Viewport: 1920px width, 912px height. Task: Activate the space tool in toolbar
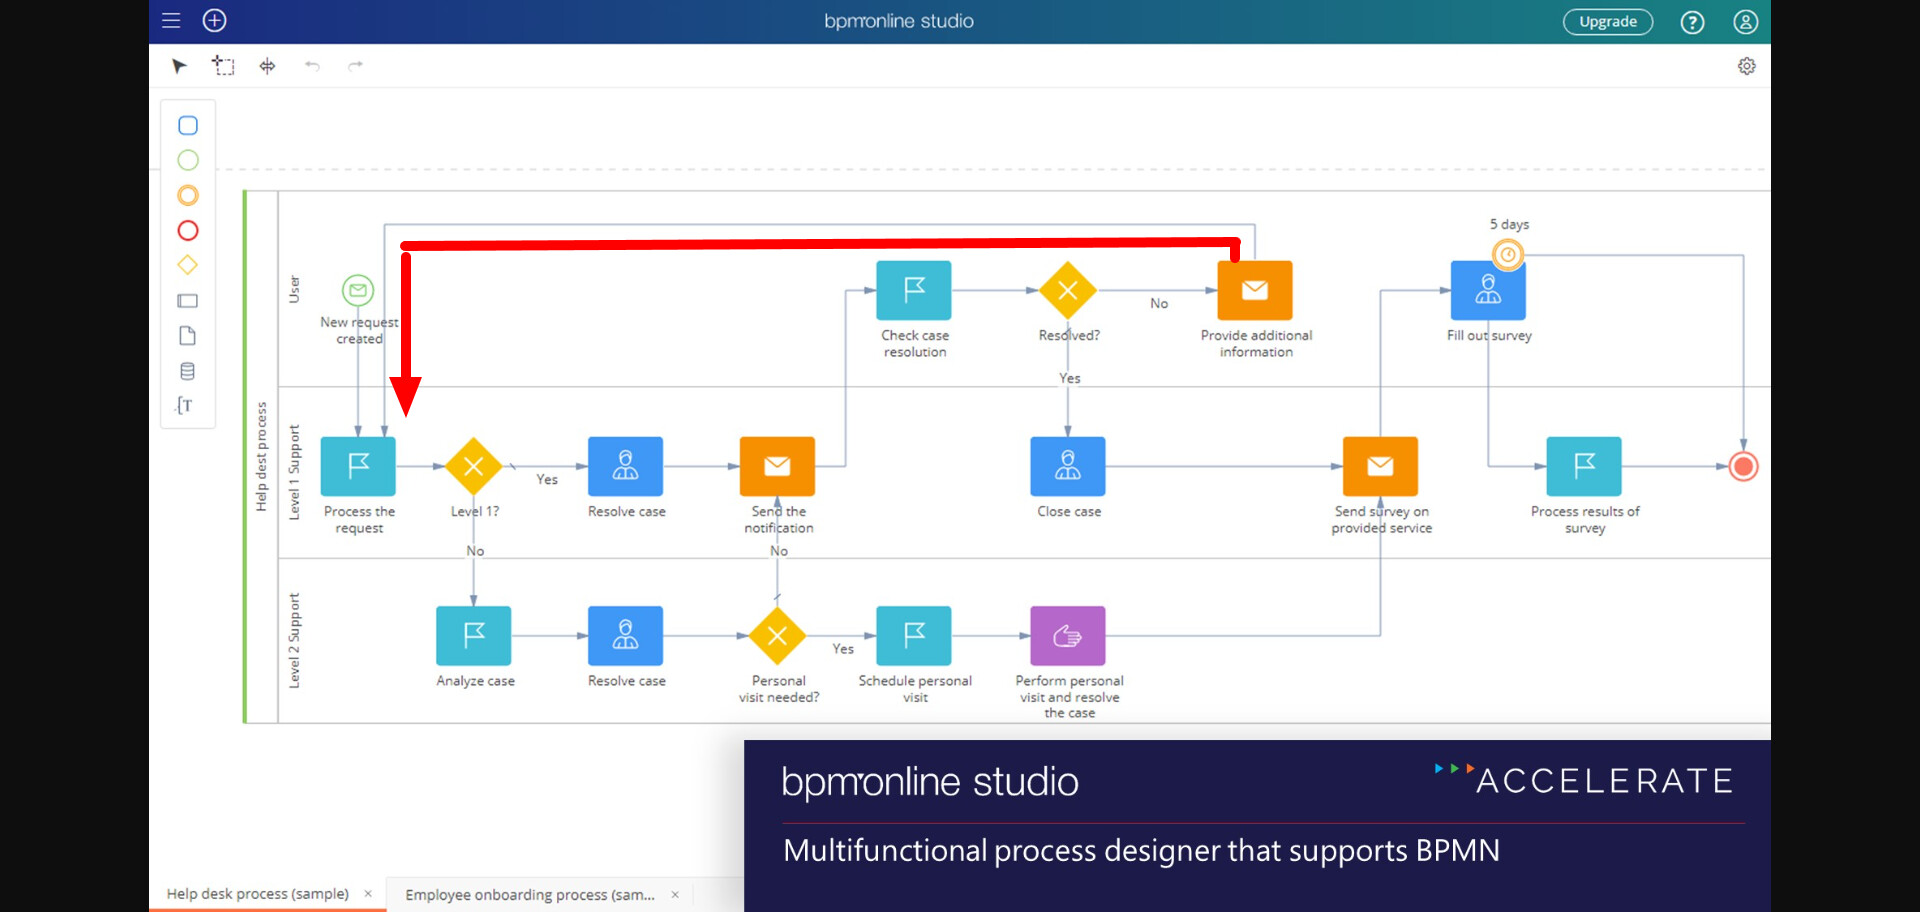tap(267, 66)
